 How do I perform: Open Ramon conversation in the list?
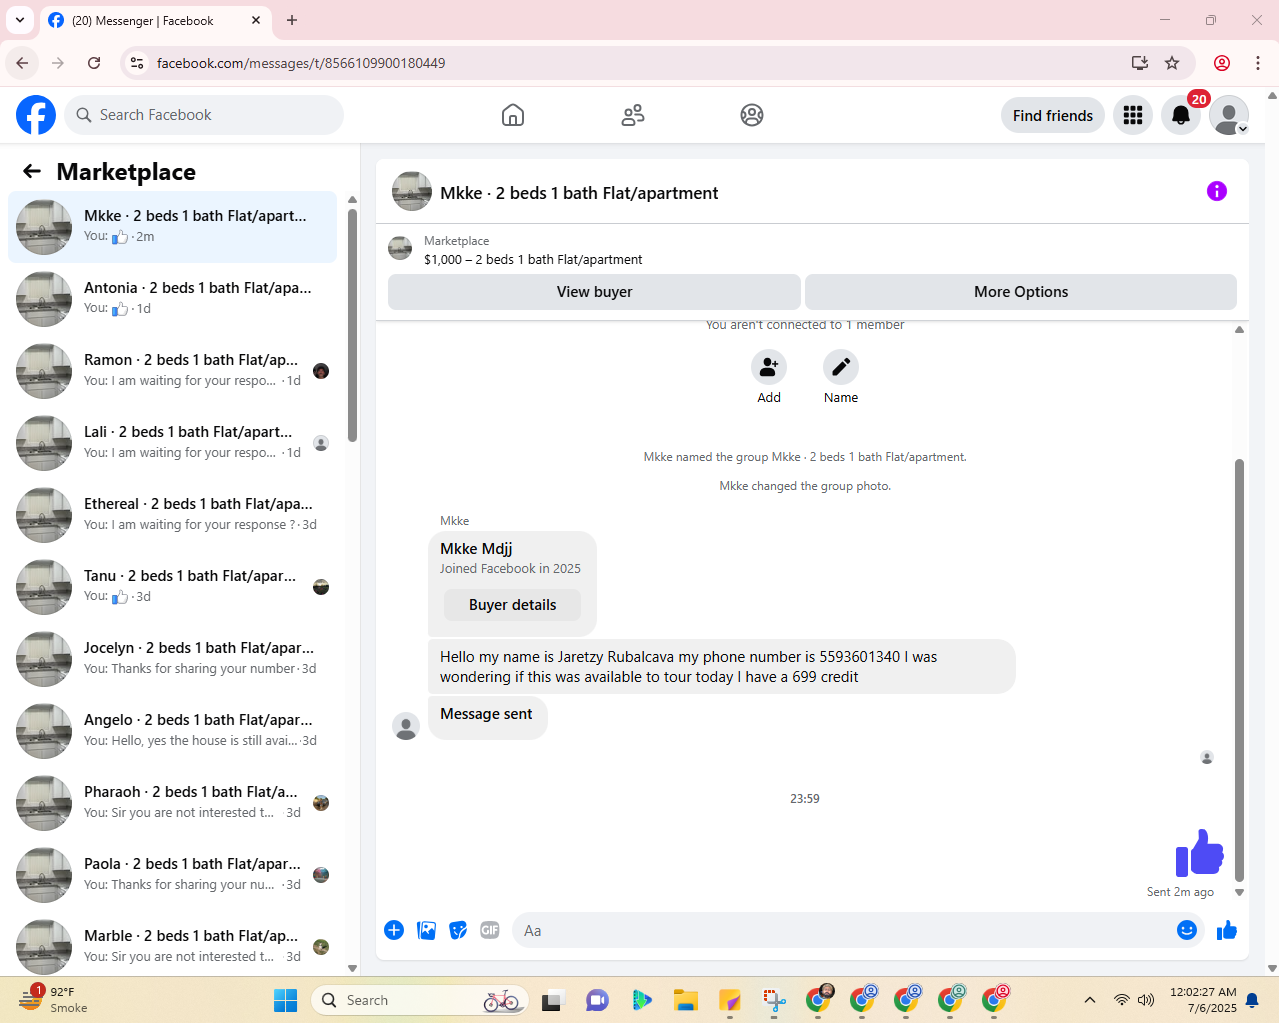point(172,371)
